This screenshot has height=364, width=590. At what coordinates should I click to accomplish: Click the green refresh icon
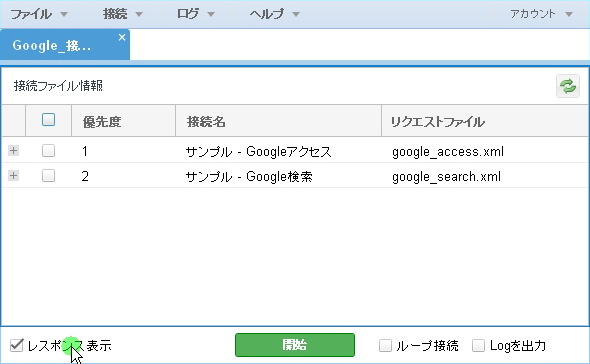(x=568, y=86)
